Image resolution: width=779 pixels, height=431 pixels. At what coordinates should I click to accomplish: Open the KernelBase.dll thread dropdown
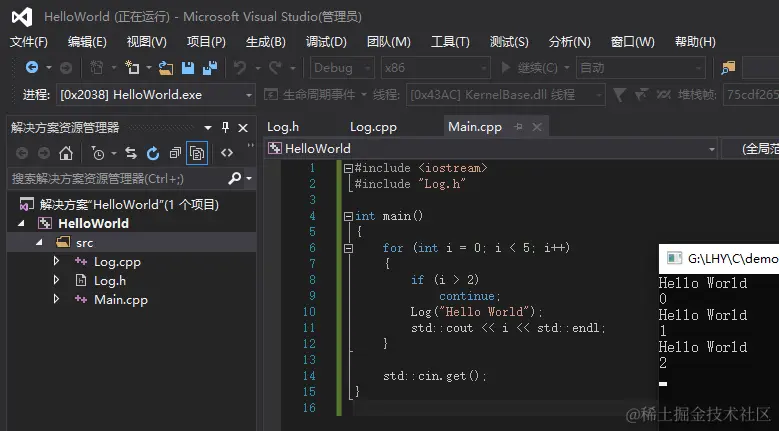[599, 95]
